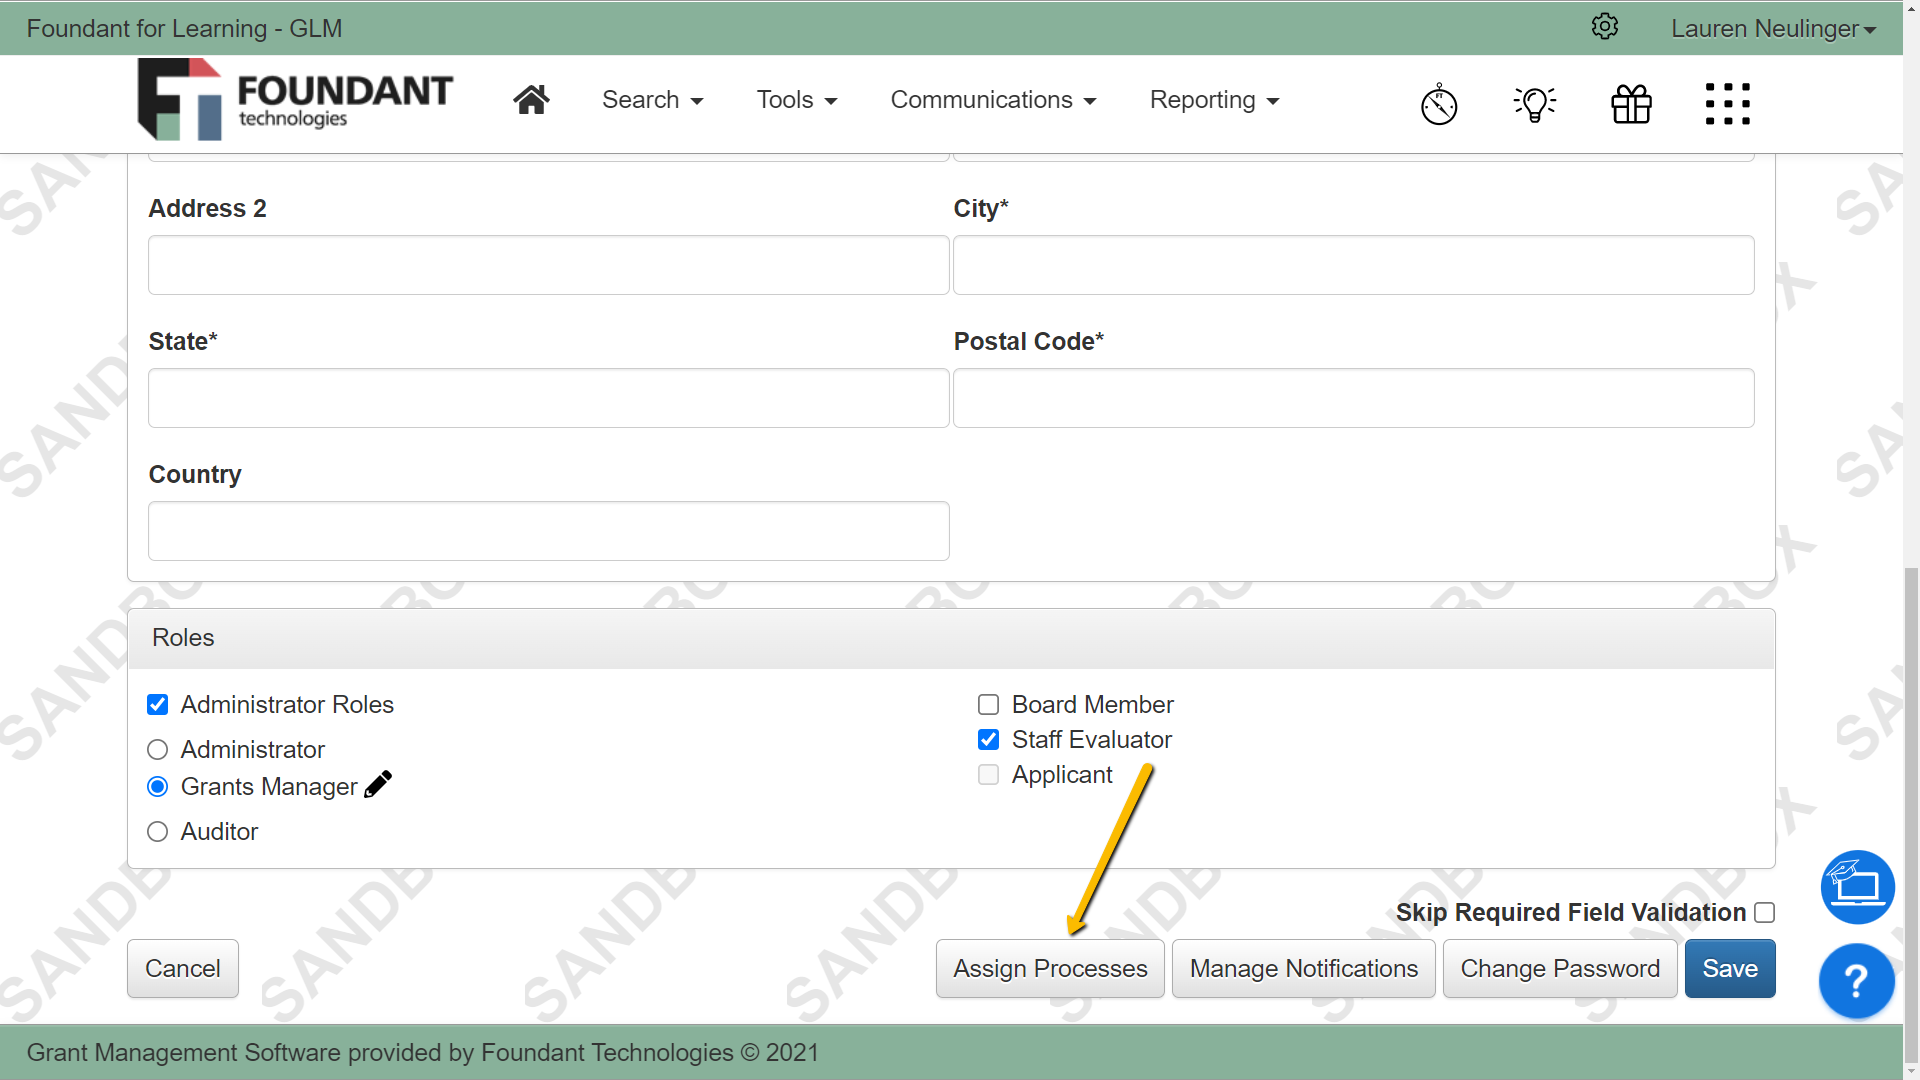Click the vertical page scrollbar thumb

tap(1911, 815)
